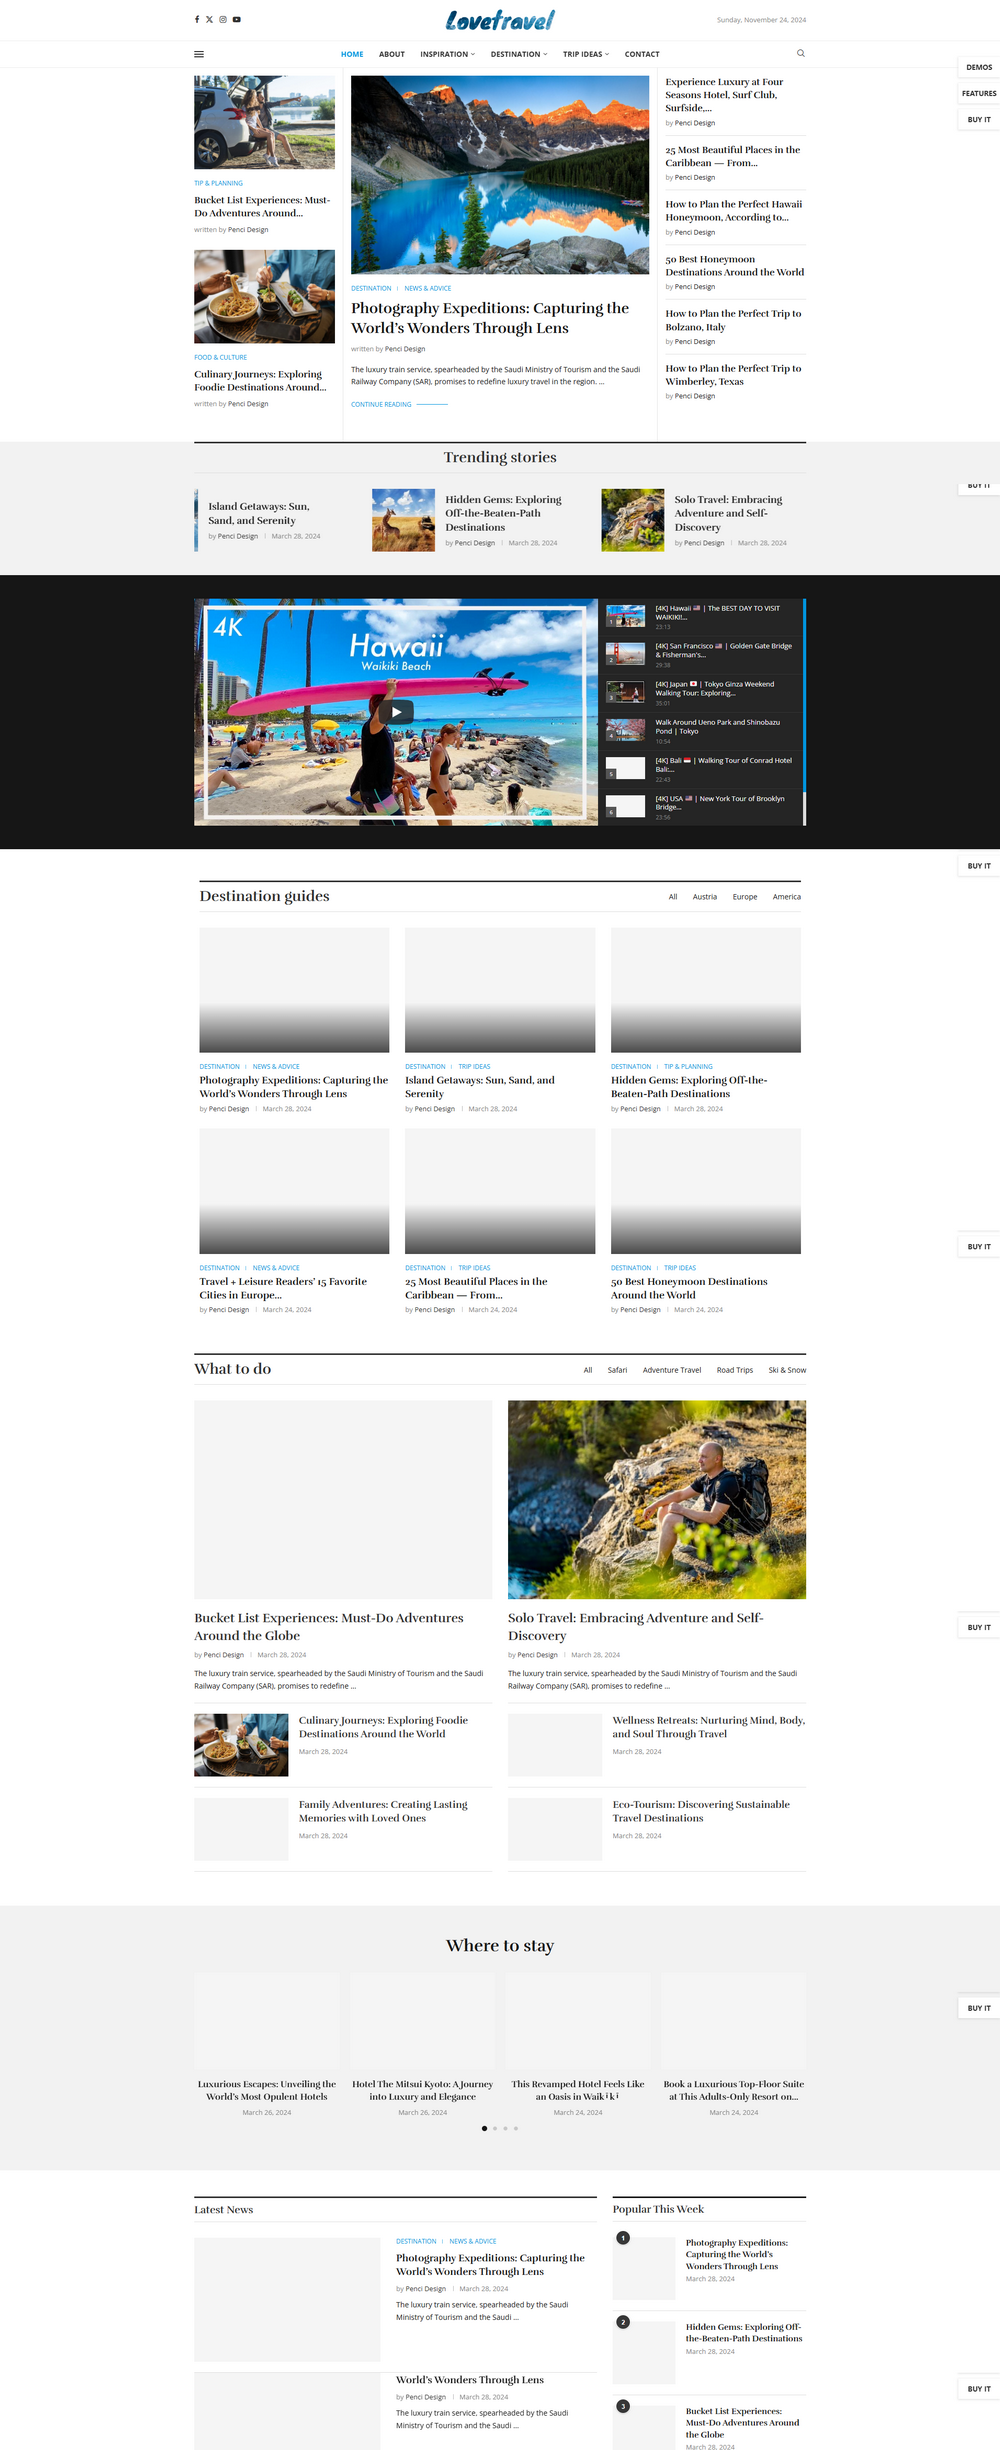Expand the Trip Ideas dropdown menu
The image size is (1000, 2450).
[x=585, y=55]
